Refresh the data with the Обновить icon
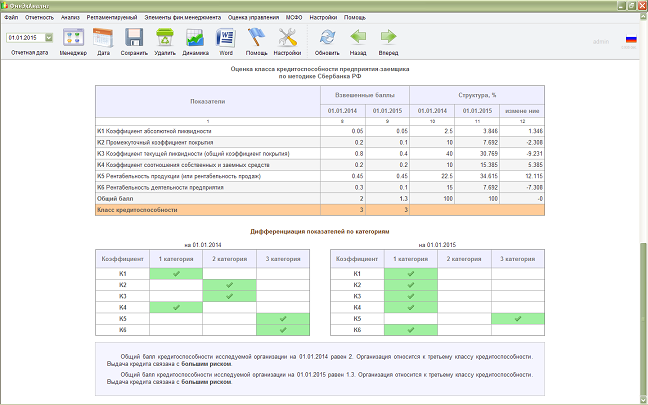The image size is (648, 405). pos(327,38)
